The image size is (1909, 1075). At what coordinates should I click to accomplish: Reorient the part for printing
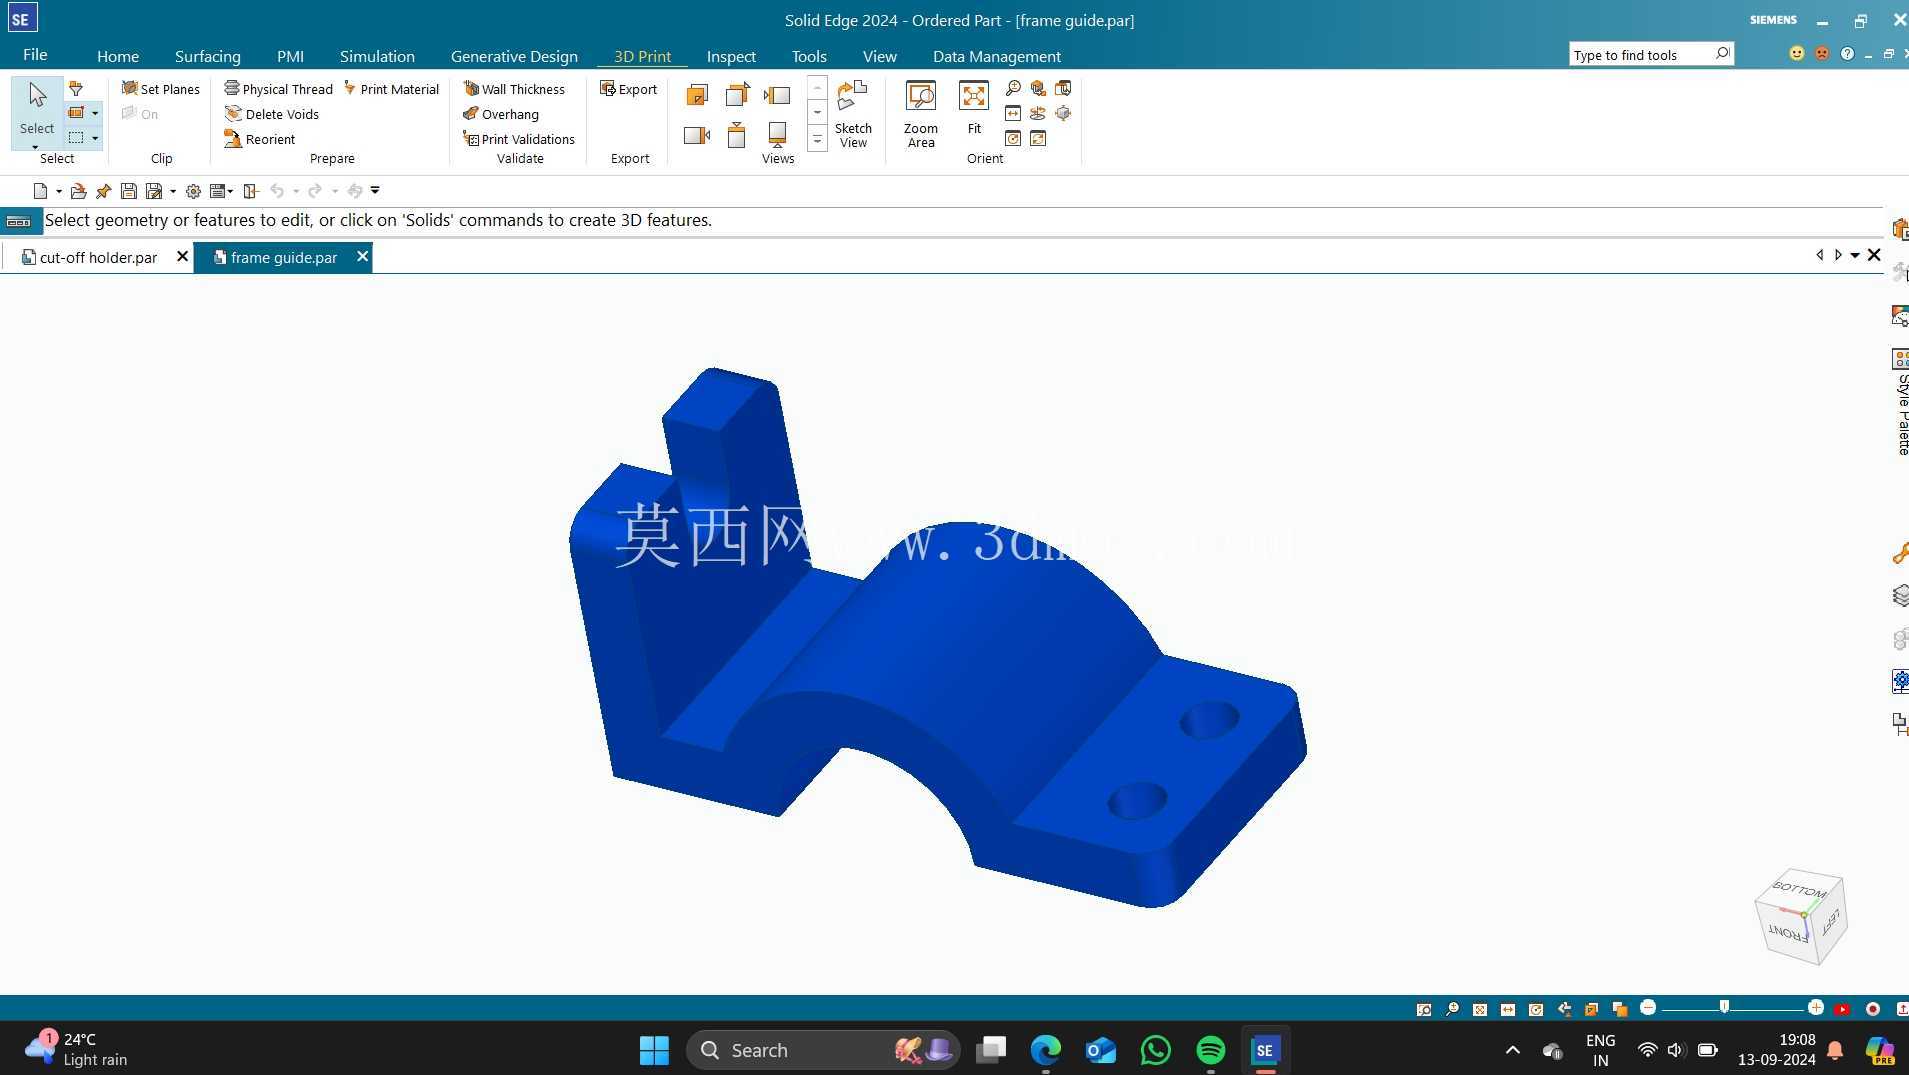click(260, 139)
